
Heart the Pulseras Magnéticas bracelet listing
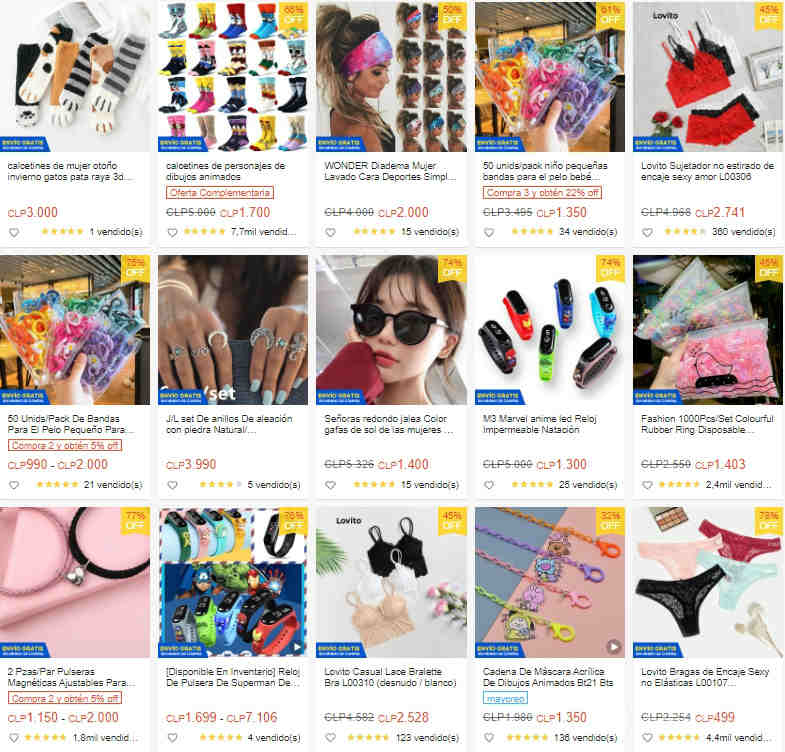(x=14, y=738)
